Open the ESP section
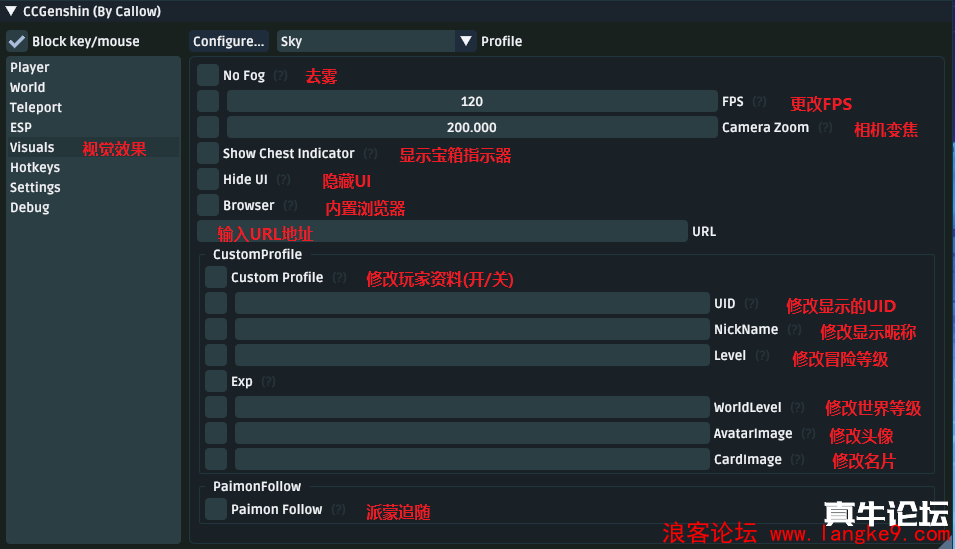955x549 pixels. [21, 127]
